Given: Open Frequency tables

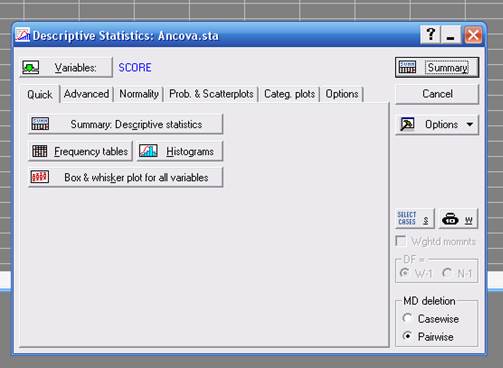Looking at the screenshot, I should click(80, 151).
